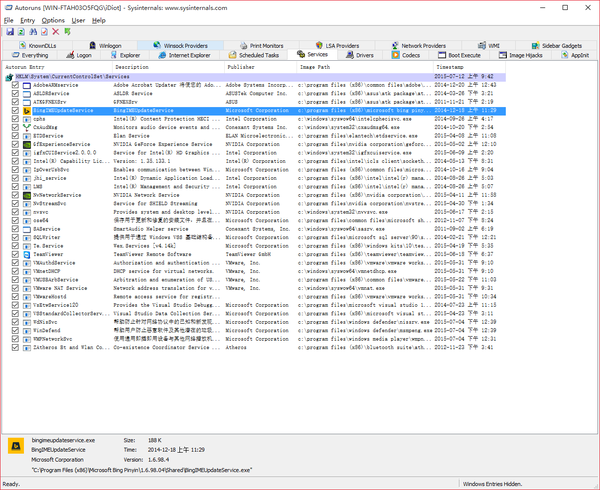Screen dimensions: 600x490
Task: Select the VsEtwService120 entry name
Action: tap(56, 305)
